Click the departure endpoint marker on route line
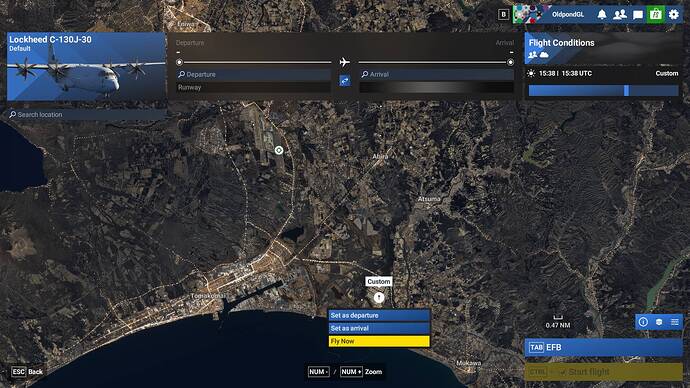This screenshot has height=388, width=690. point(179,62)
